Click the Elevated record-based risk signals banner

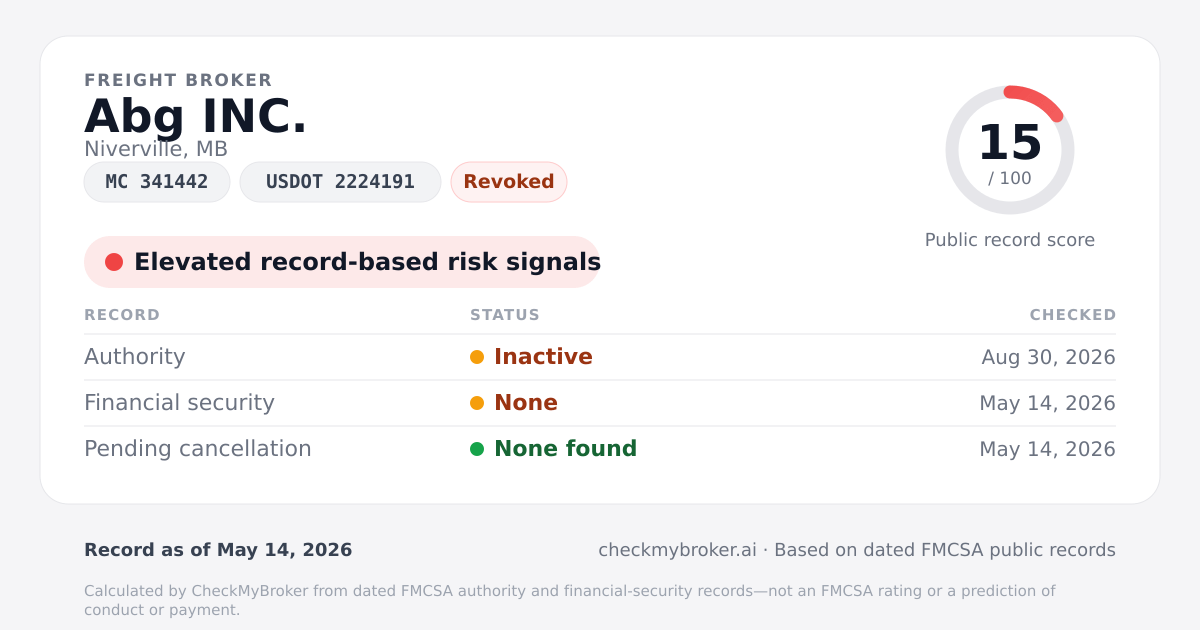tap(342, 262)
